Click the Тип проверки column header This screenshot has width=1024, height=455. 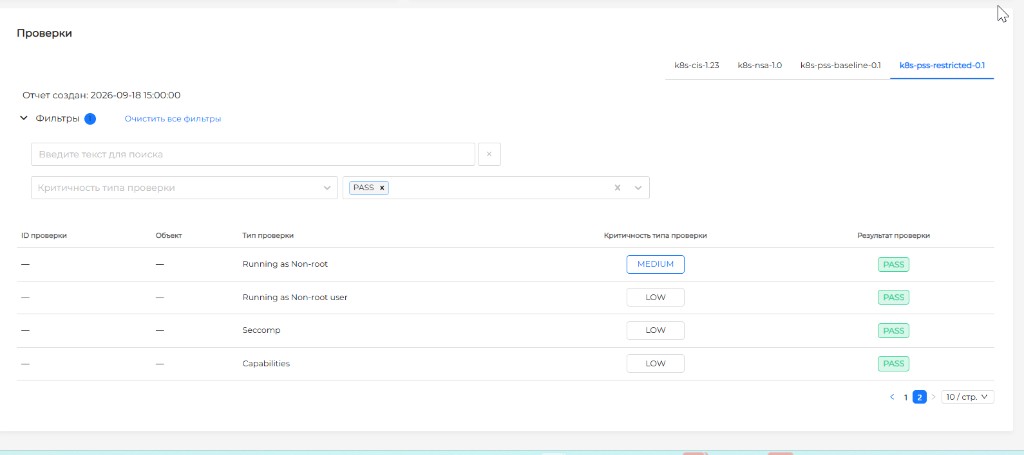pos(268,236)
